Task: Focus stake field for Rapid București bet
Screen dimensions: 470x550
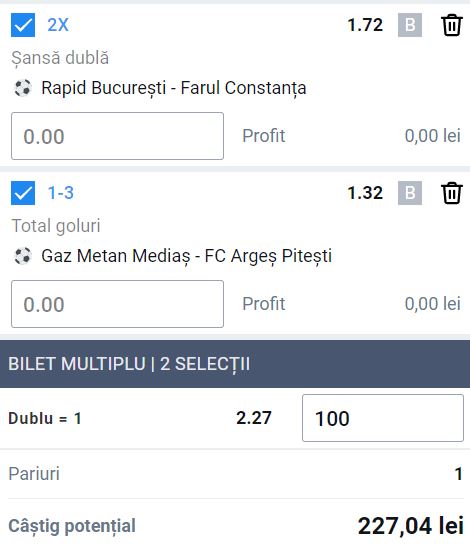Action: click(x=118, y=136)
